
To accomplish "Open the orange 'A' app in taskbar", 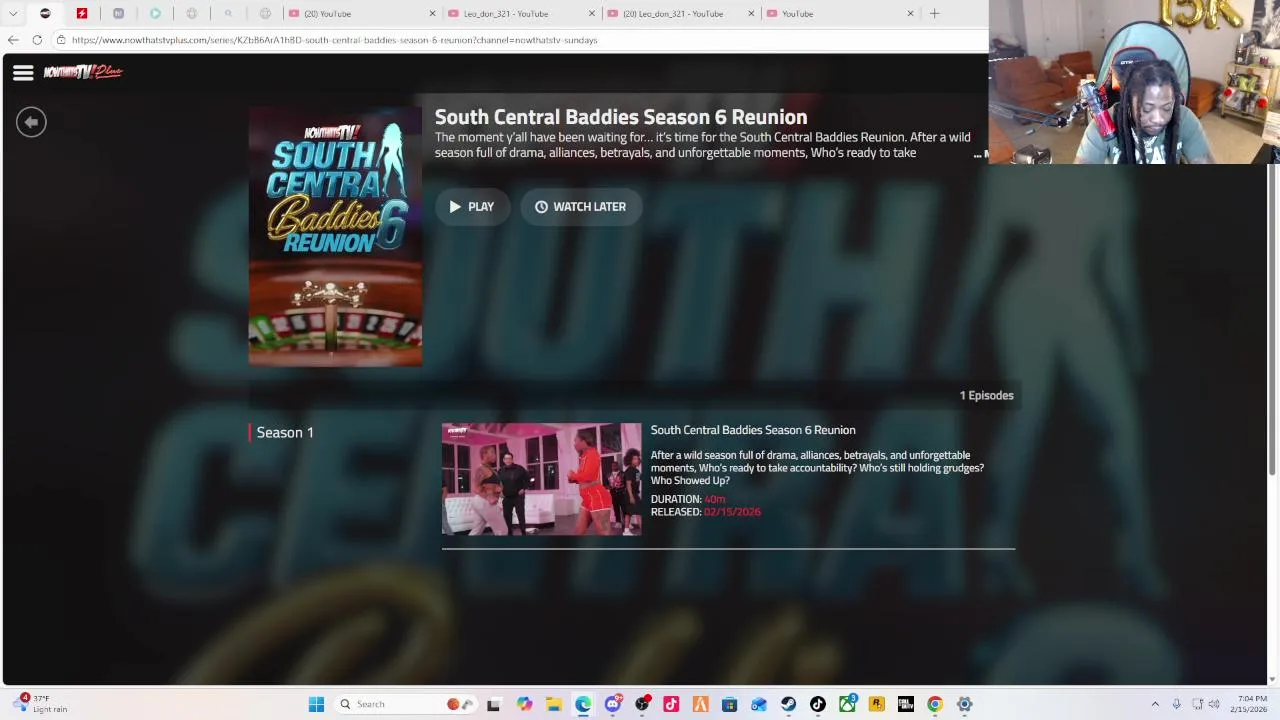I will click(700, 704).
